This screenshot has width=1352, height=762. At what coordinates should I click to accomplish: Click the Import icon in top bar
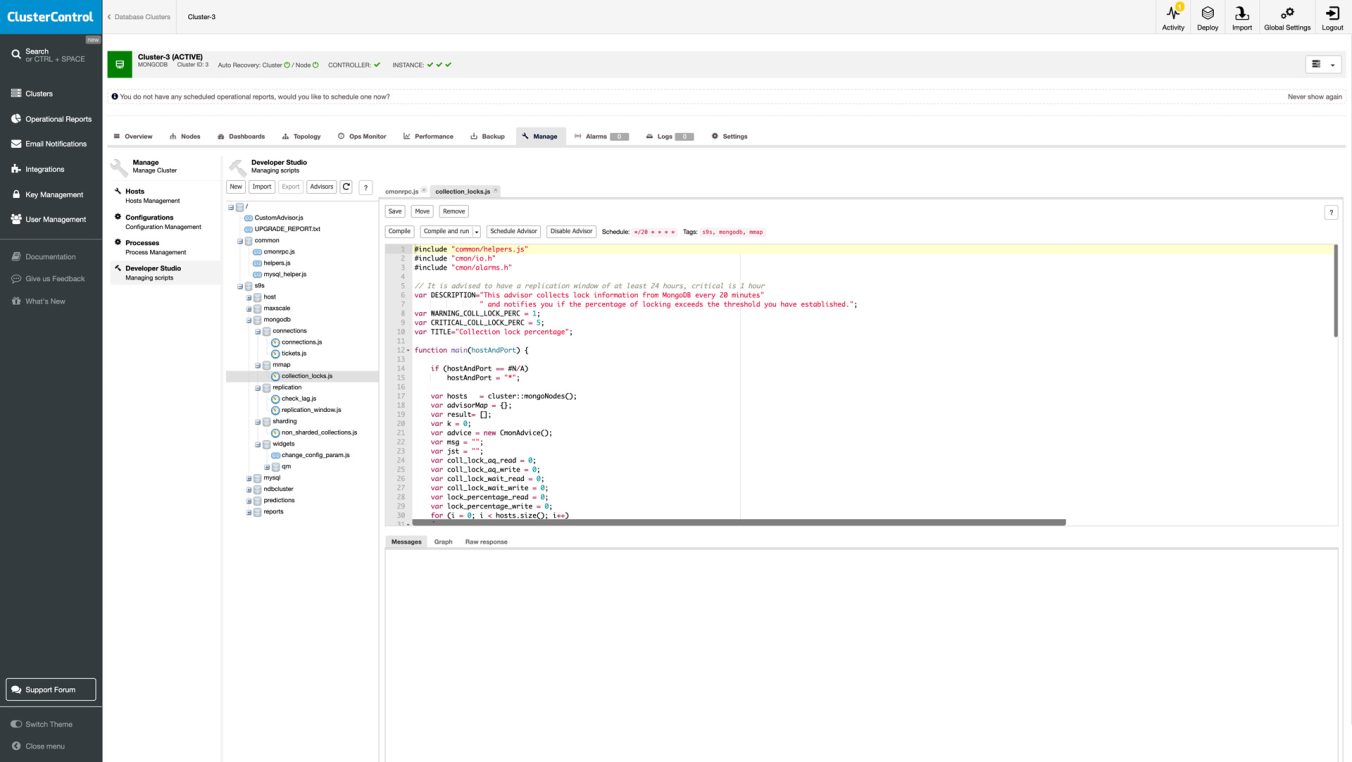pyautogui.click(x=1241, y=13)
